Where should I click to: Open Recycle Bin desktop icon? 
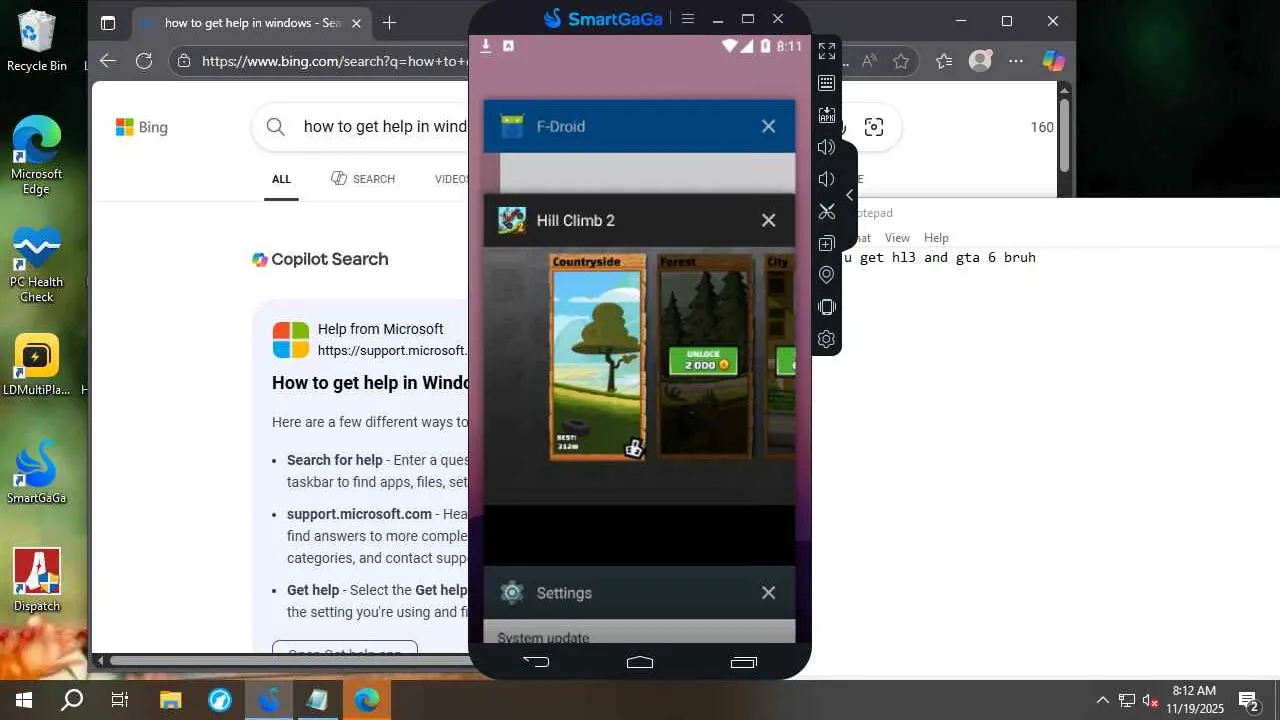[37, 40]
